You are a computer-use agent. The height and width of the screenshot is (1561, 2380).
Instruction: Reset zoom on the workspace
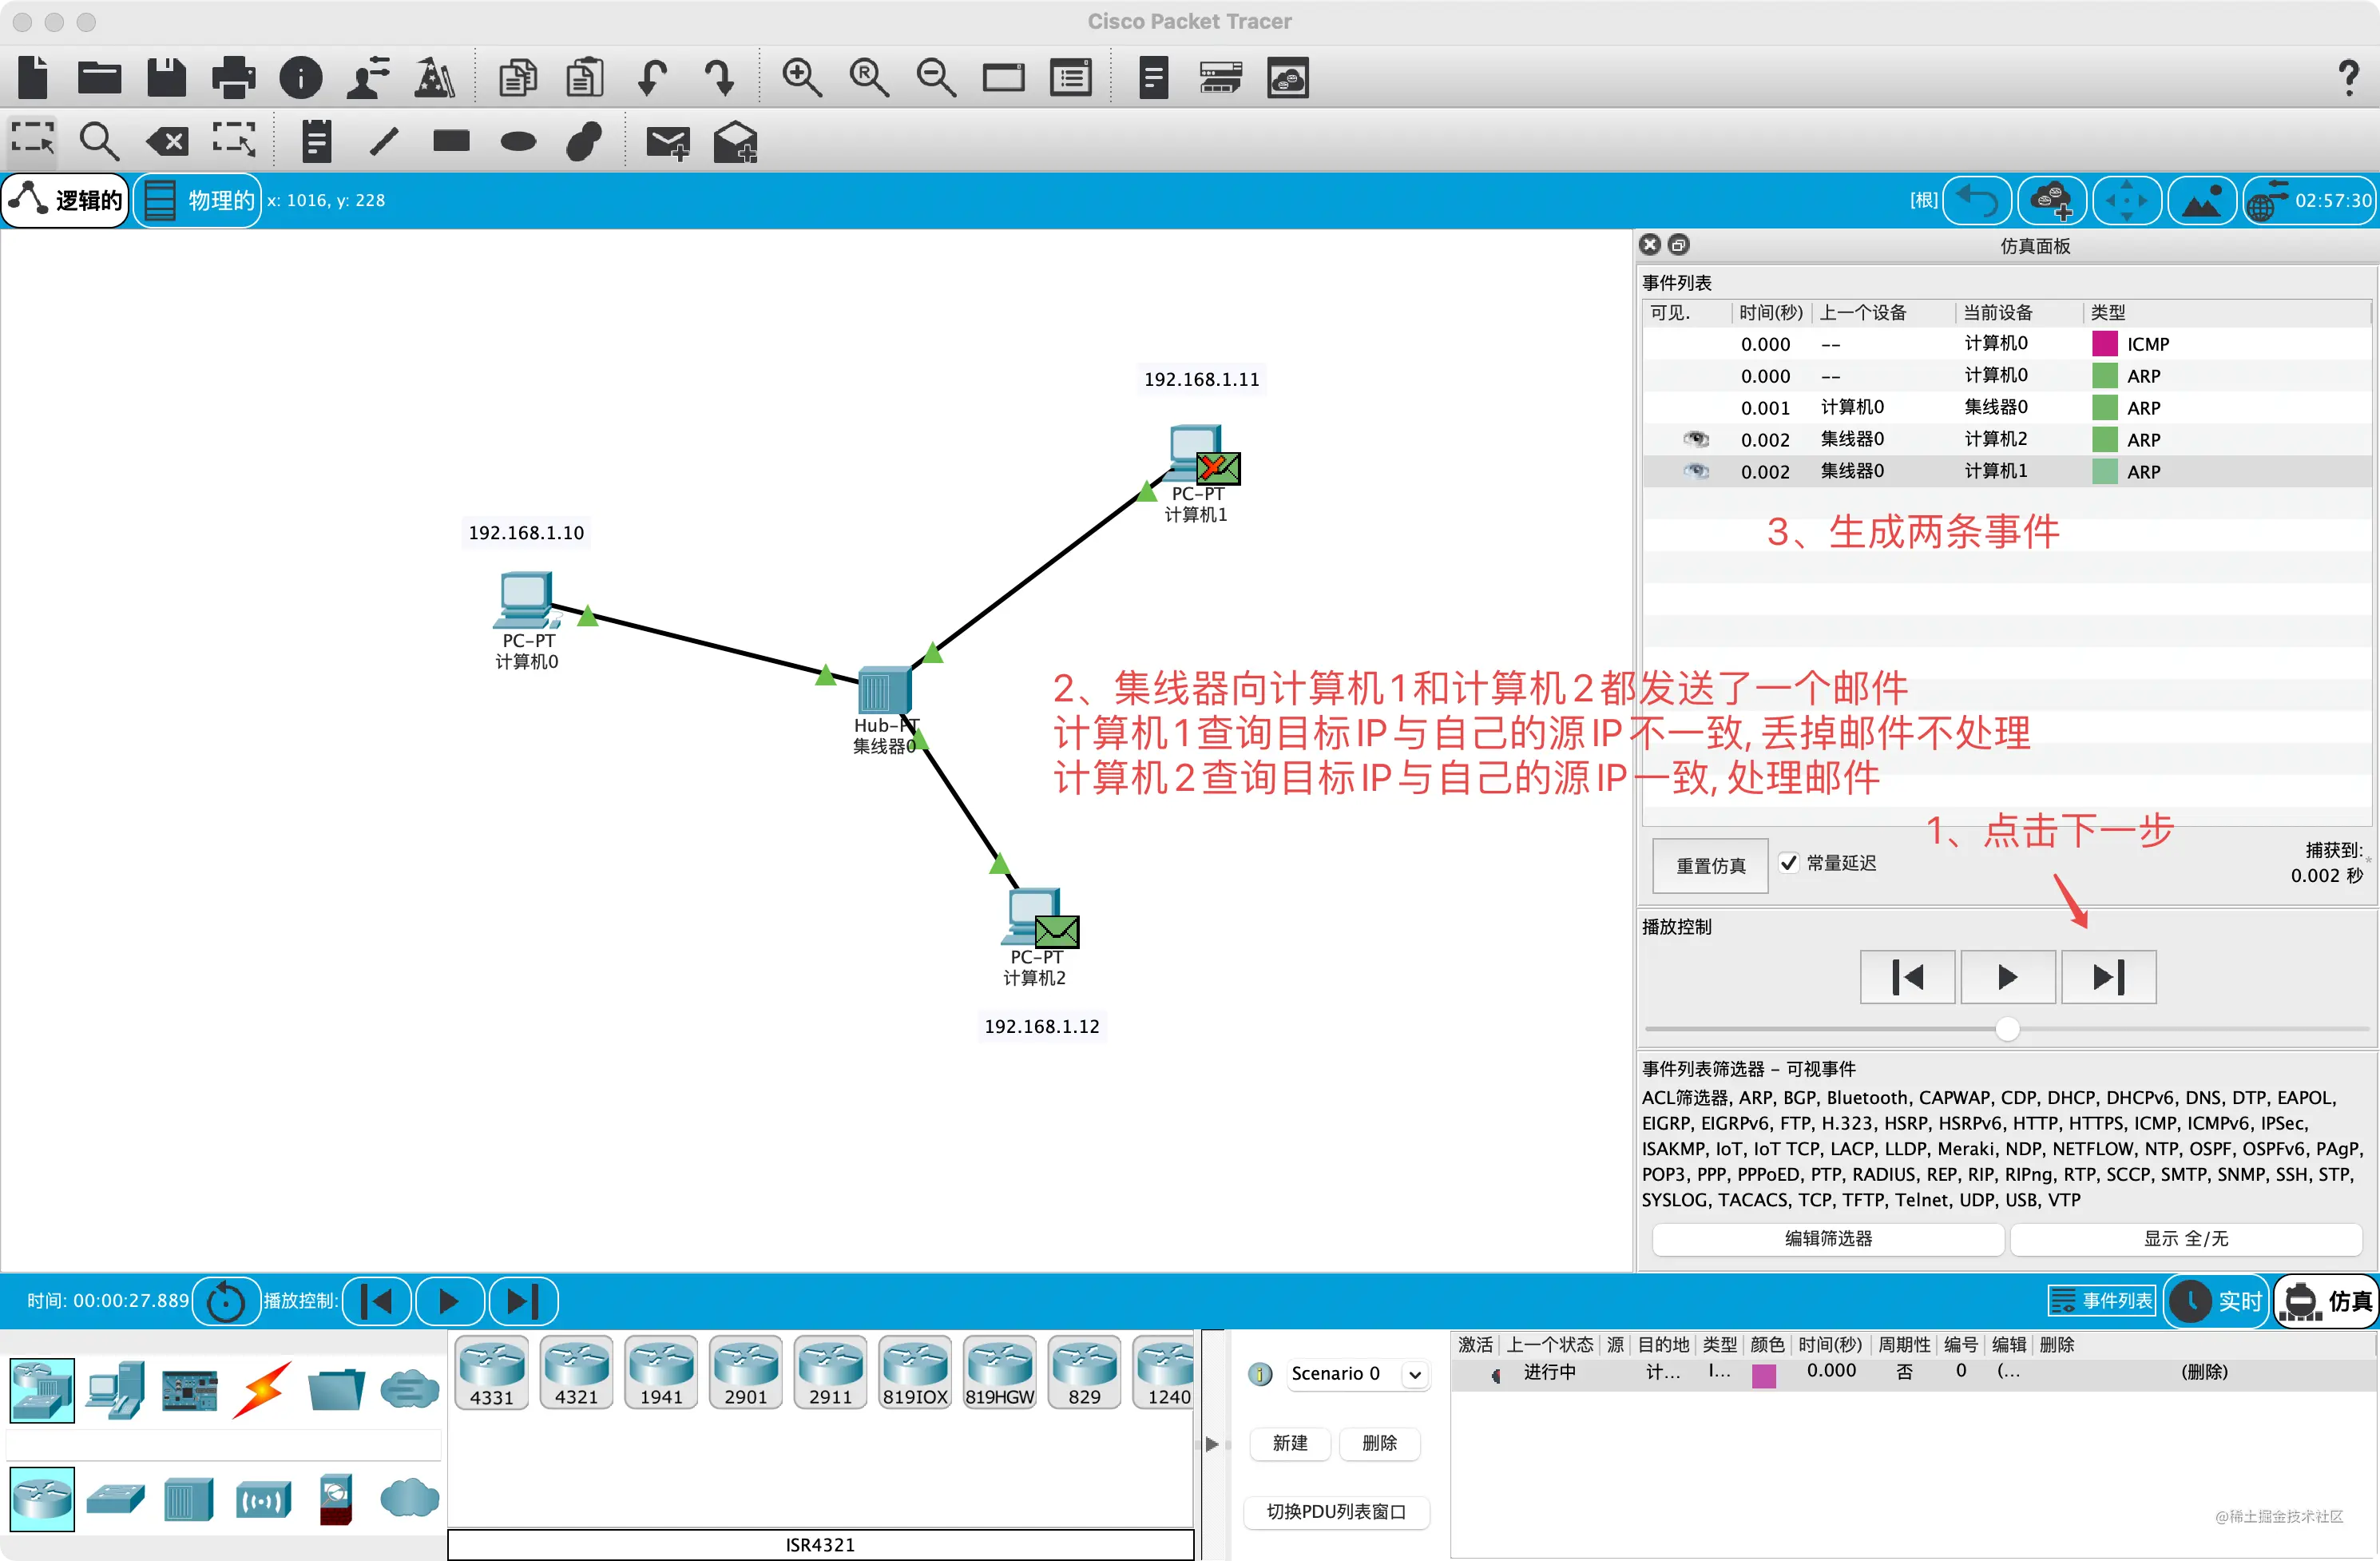tap(869, 77)
